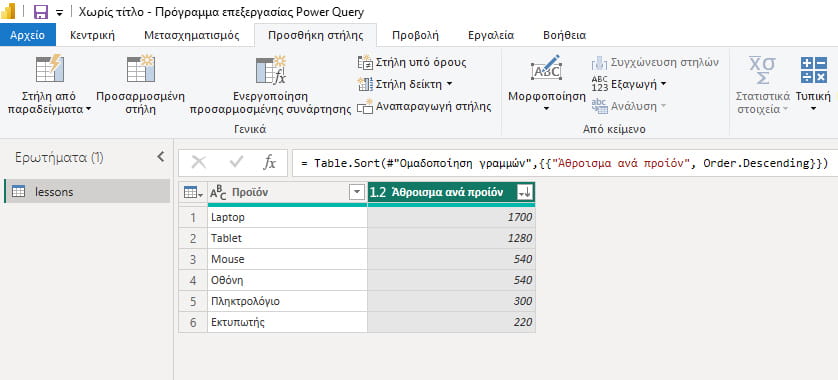Click Στήλη υπό όρους
This screenshot has height=380, width=838.
coord(412,63)
